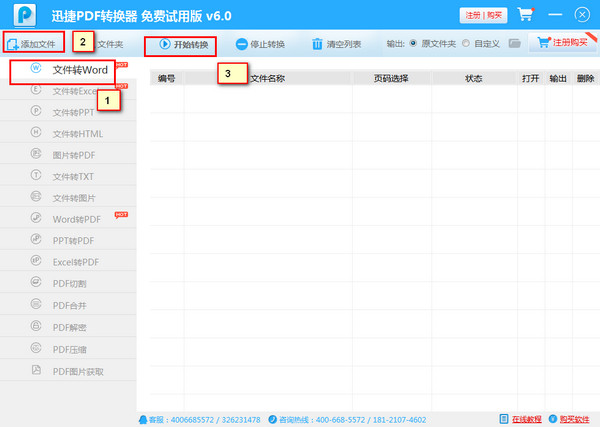This screenshot has height=427, width=600.
Task: Click the PDF解密 (decrypt) lock icon
Action: [x=36, y=326]
